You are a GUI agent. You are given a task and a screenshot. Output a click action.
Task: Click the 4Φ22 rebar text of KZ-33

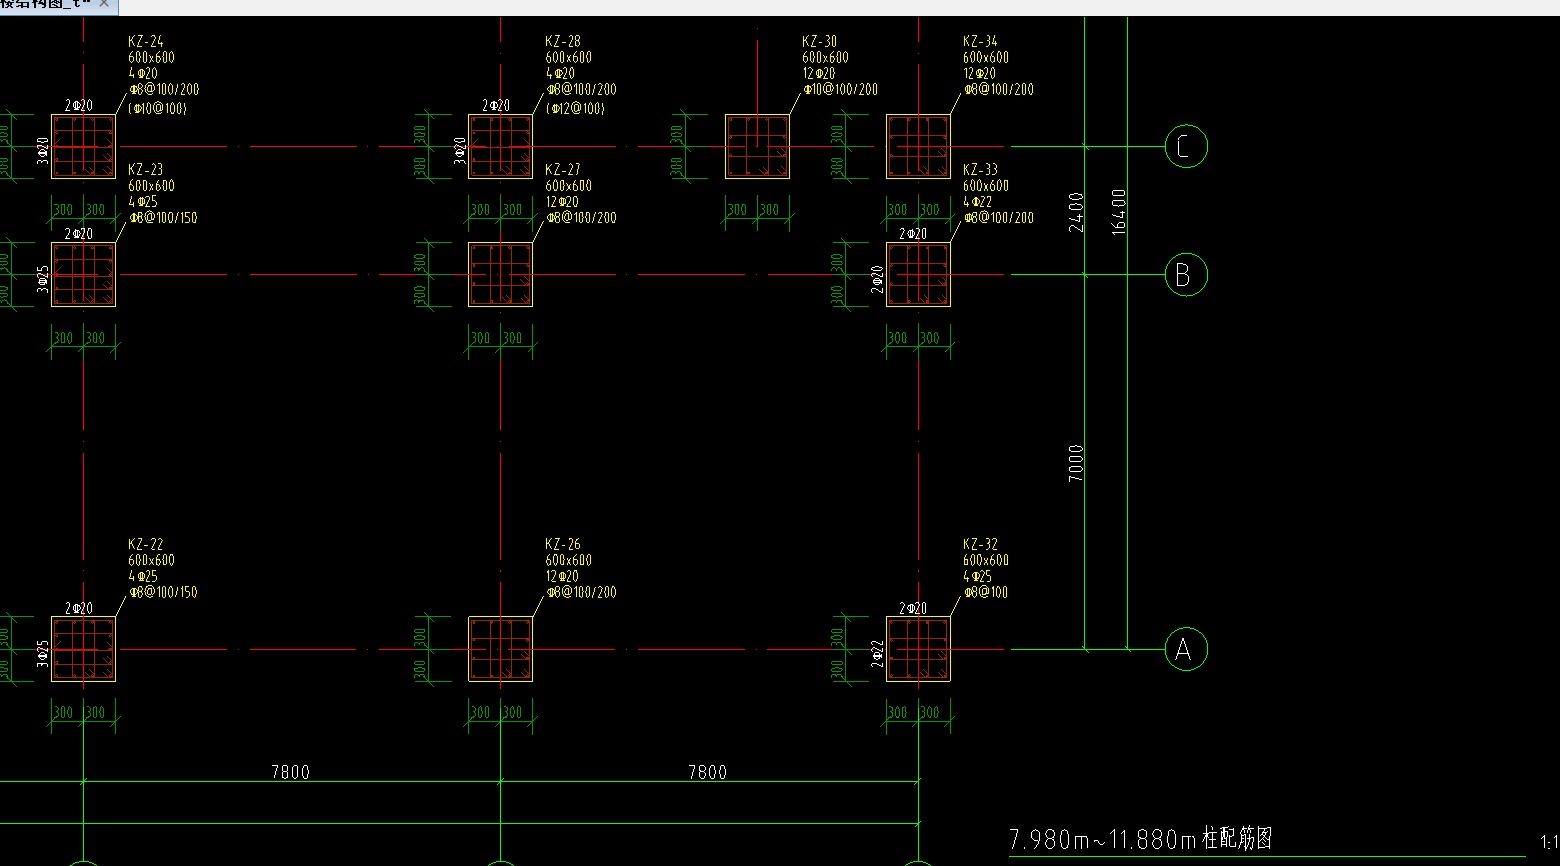[978, 202]
